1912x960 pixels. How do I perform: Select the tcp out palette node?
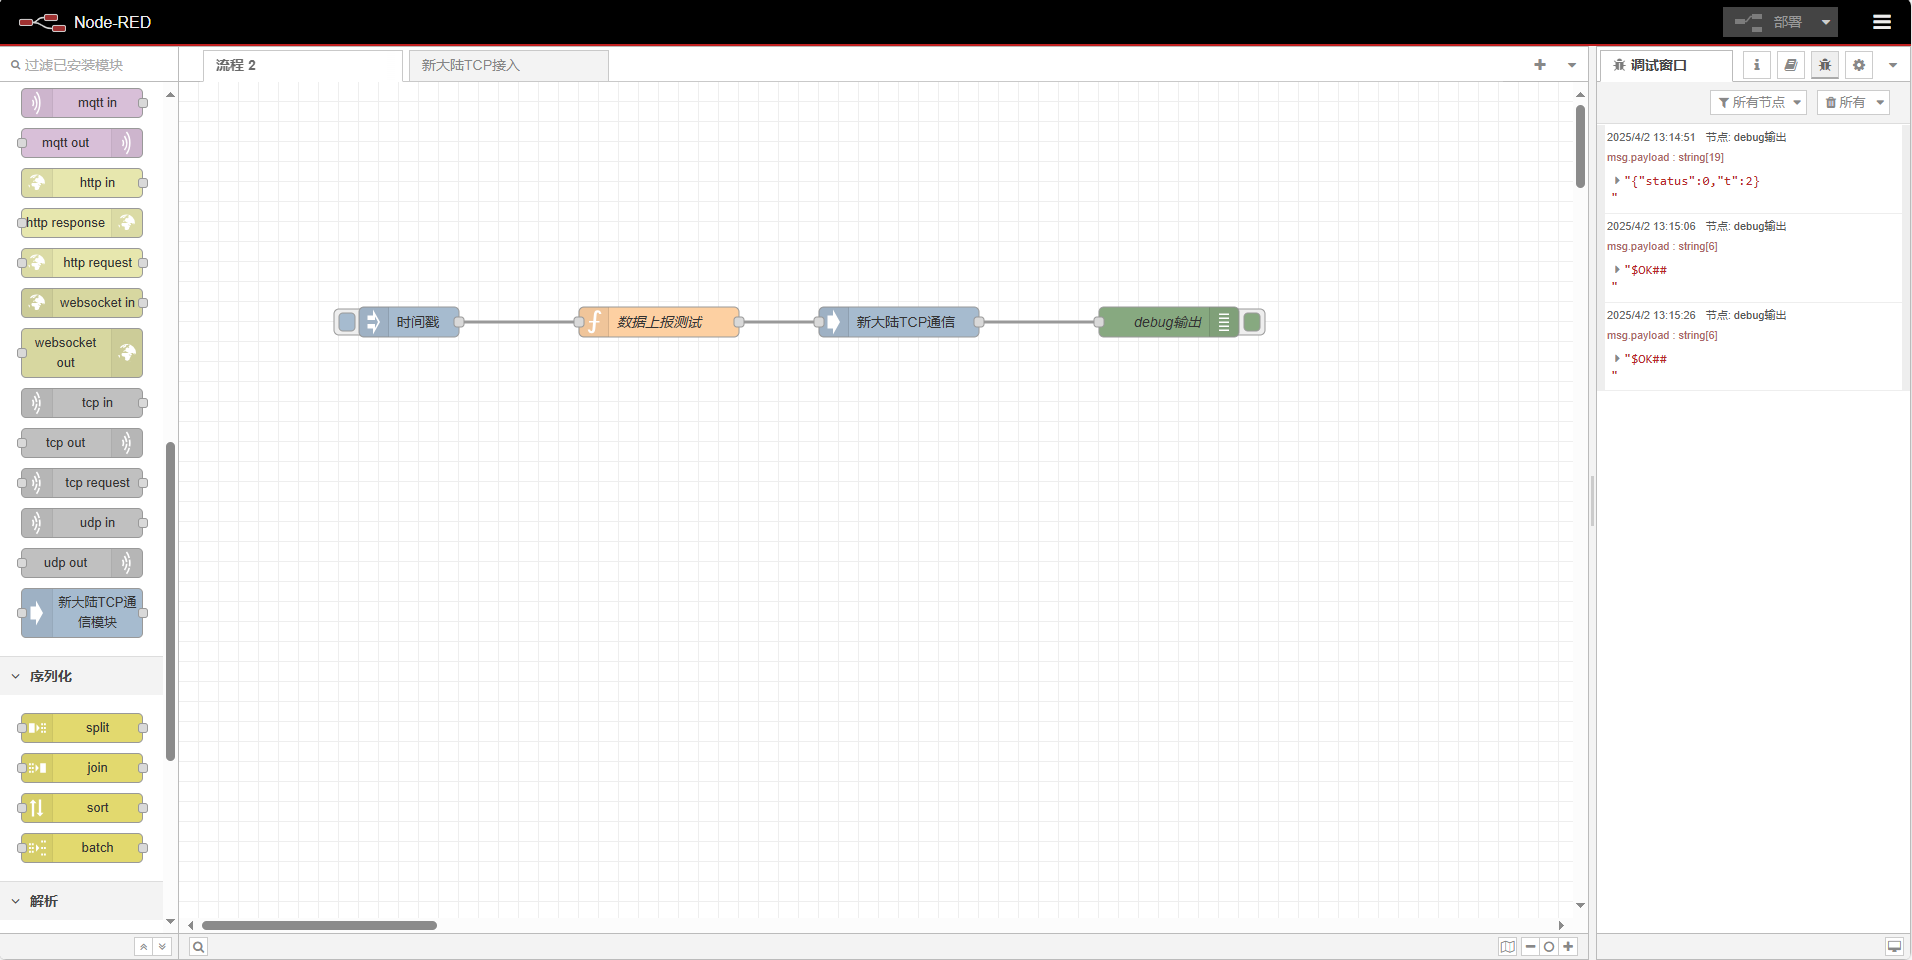click(x=82, y=443)
